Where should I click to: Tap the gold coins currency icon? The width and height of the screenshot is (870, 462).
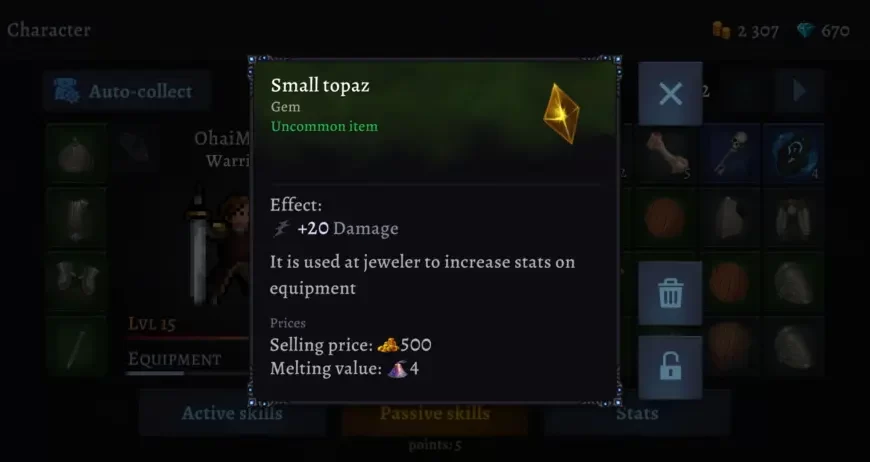click(x=721, y=30)
